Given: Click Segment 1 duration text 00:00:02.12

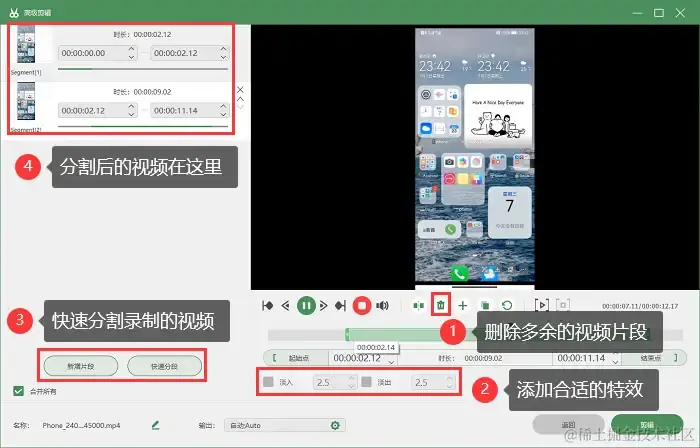Looking at the screenshot, I should coord(152,34).
